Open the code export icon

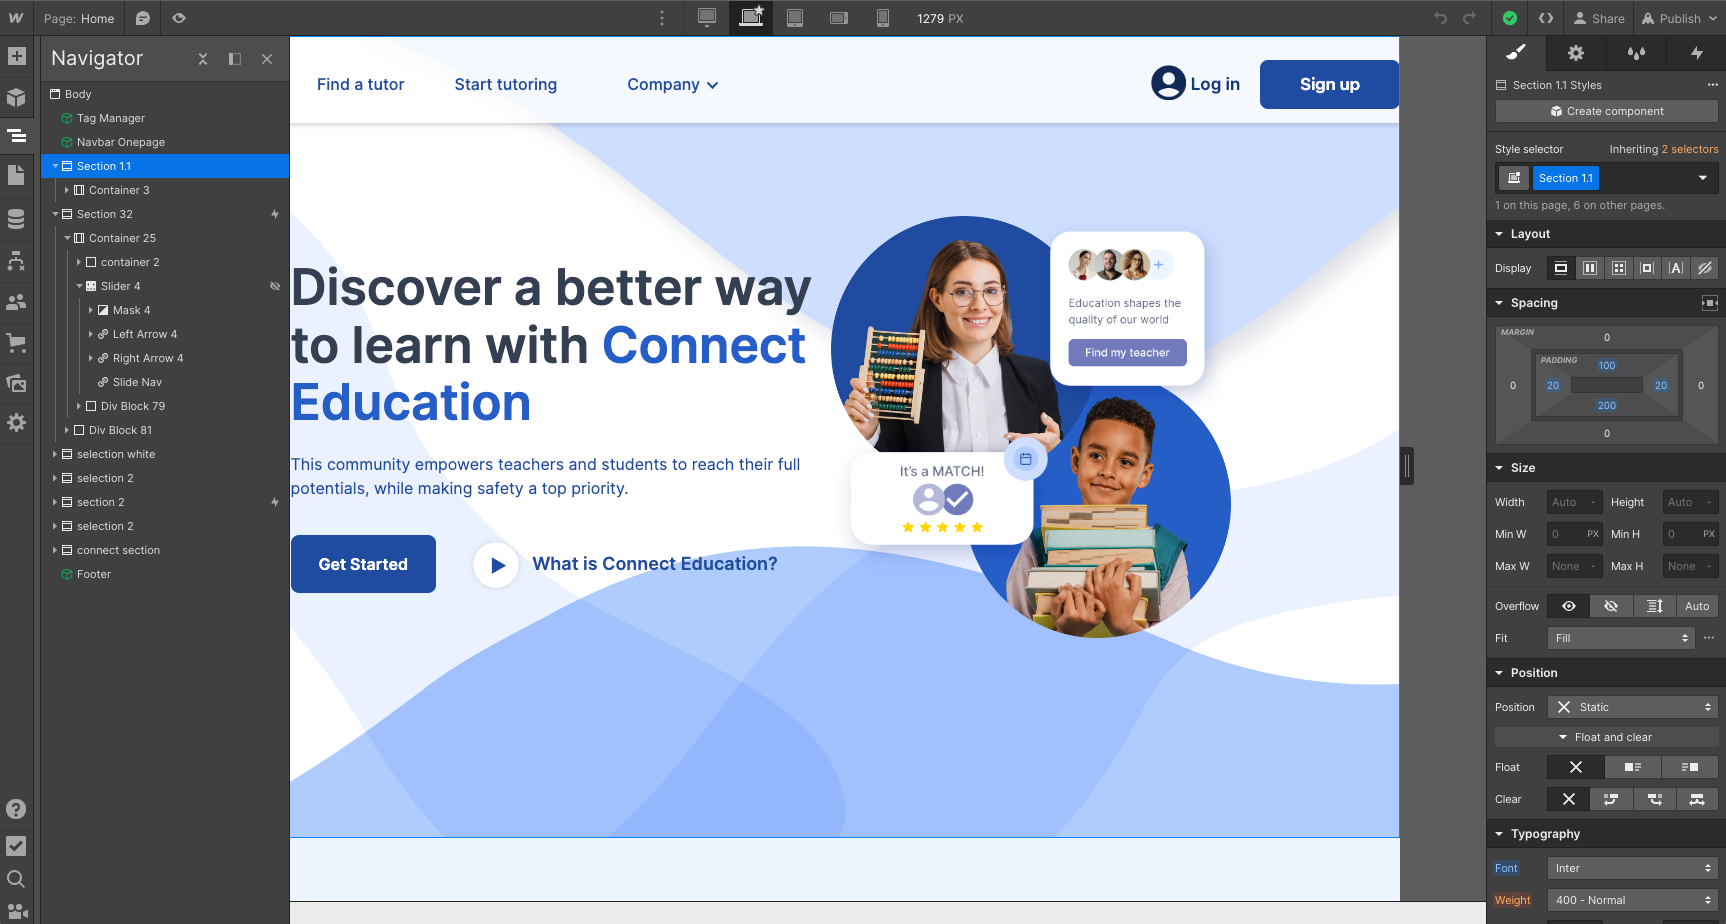tap(1546, 18)
